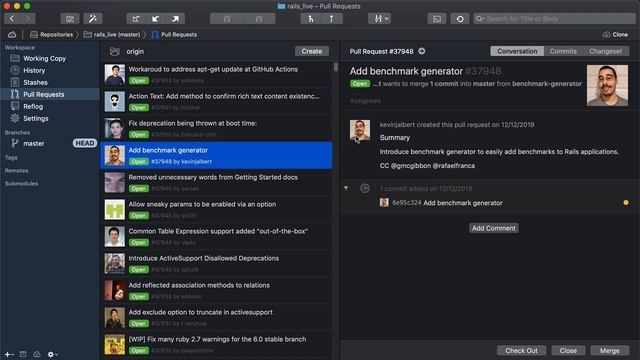Expand the Submodules section header
Image resolution: width=640 pixels, height=360 pixels.
21,183
